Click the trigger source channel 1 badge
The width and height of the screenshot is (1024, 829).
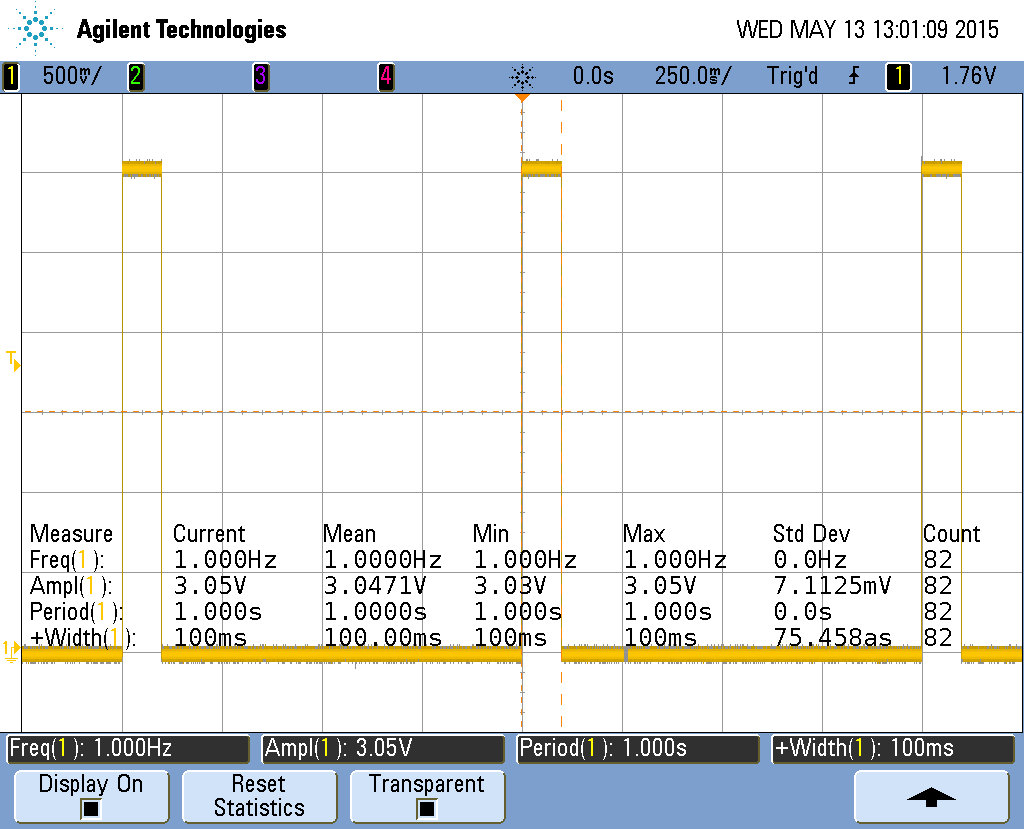(898, 76)
